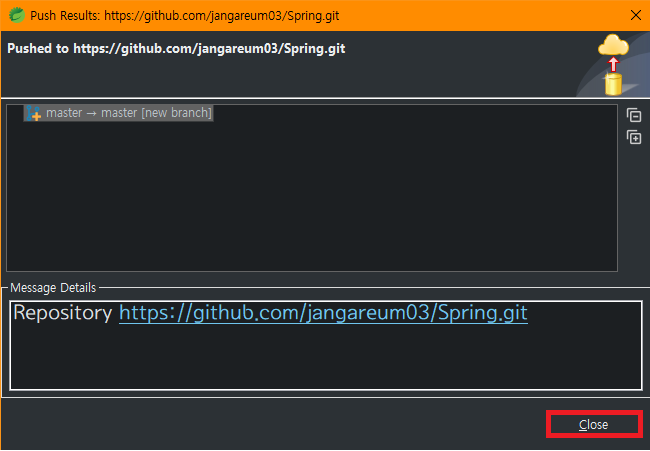Click the cloud push upload image
This screenshot has height=451, width=650.
click(x=613, y=65)
